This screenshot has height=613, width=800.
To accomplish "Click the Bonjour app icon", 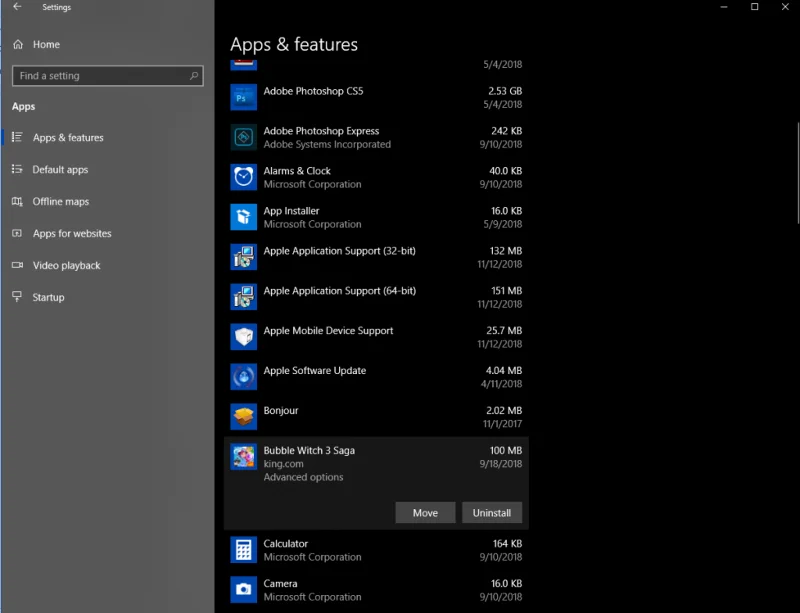I will click(242, 417).
